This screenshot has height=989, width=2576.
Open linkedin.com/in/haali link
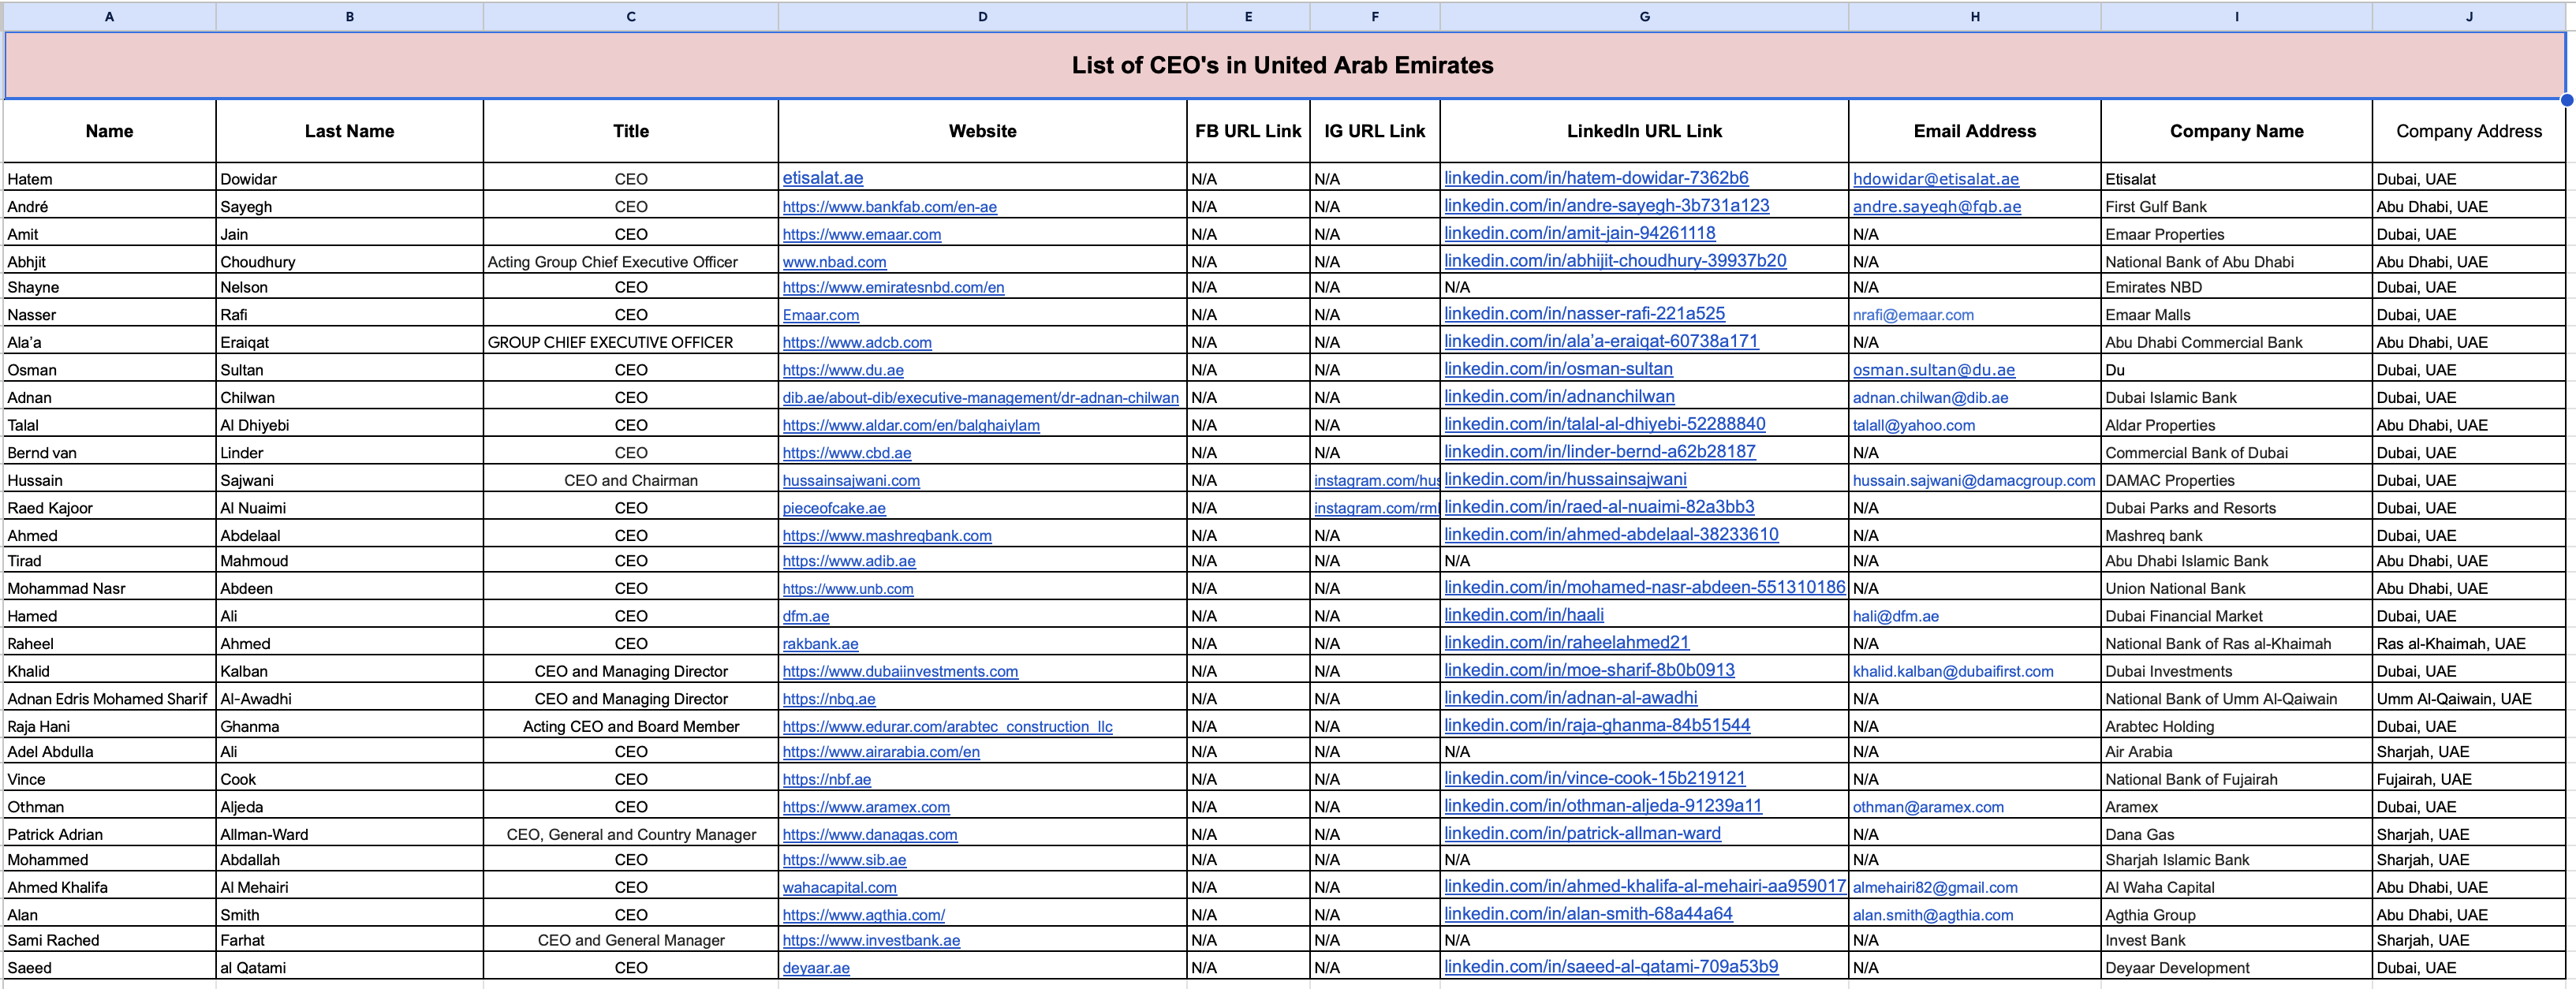(x=1523, y=615)
